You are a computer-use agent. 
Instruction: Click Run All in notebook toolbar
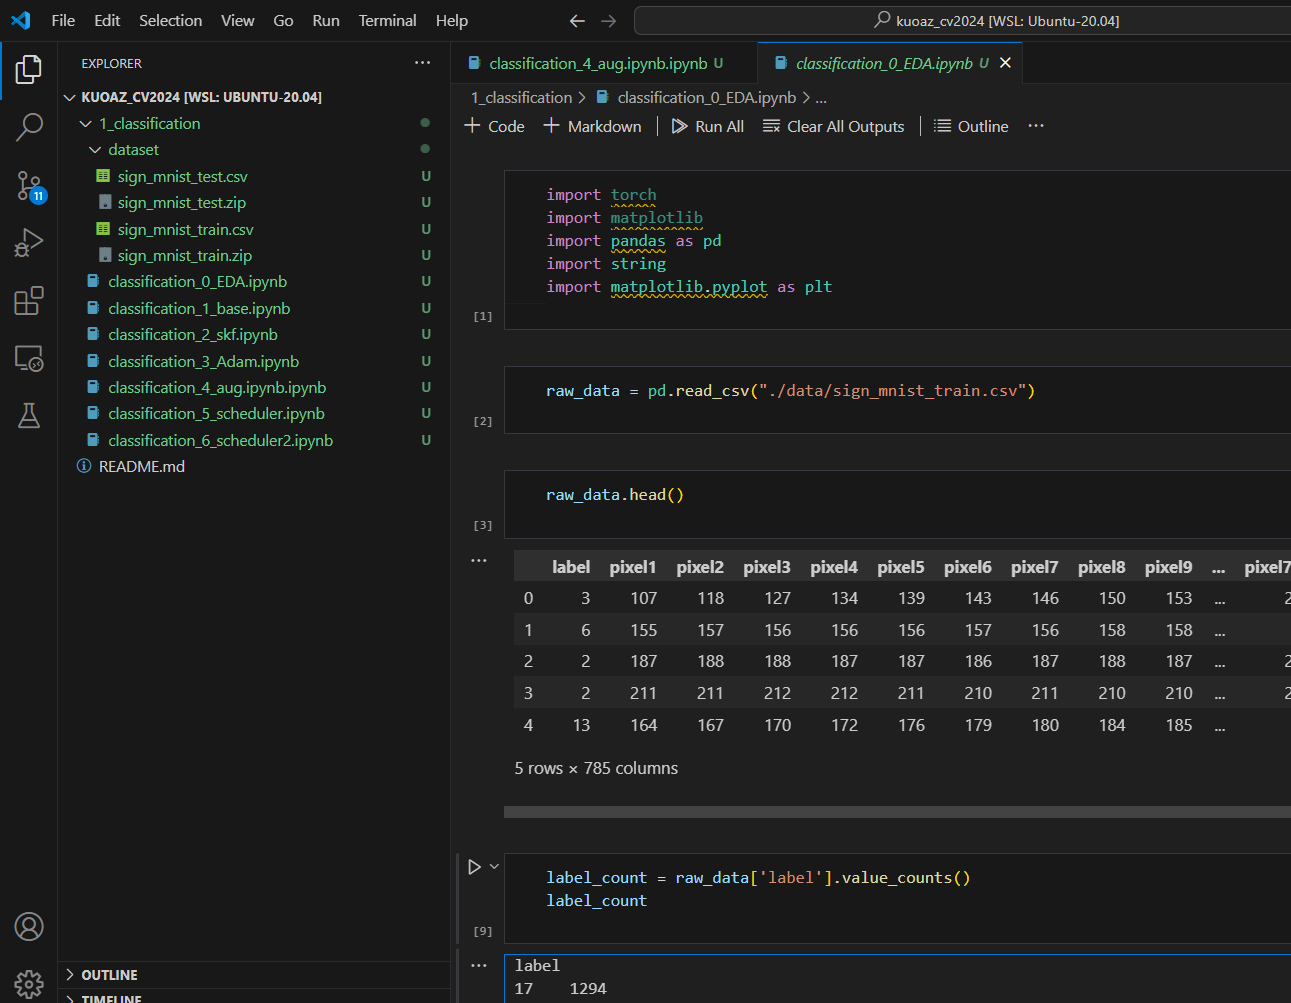coord(708,126)
